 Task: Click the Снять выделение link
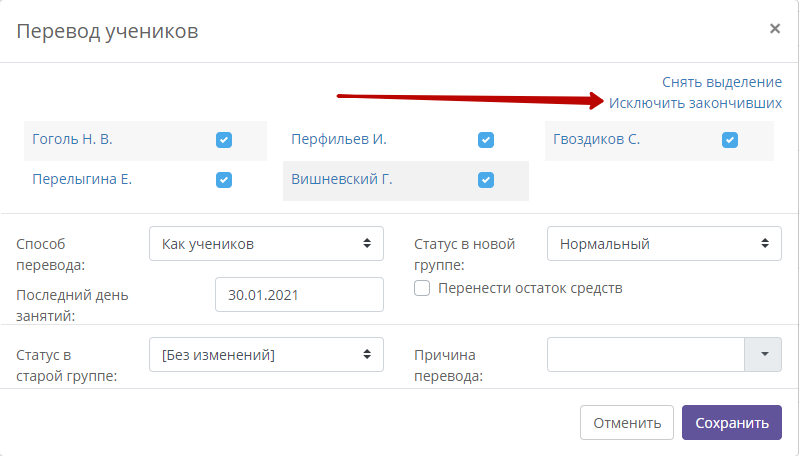(x=722, y=82)
